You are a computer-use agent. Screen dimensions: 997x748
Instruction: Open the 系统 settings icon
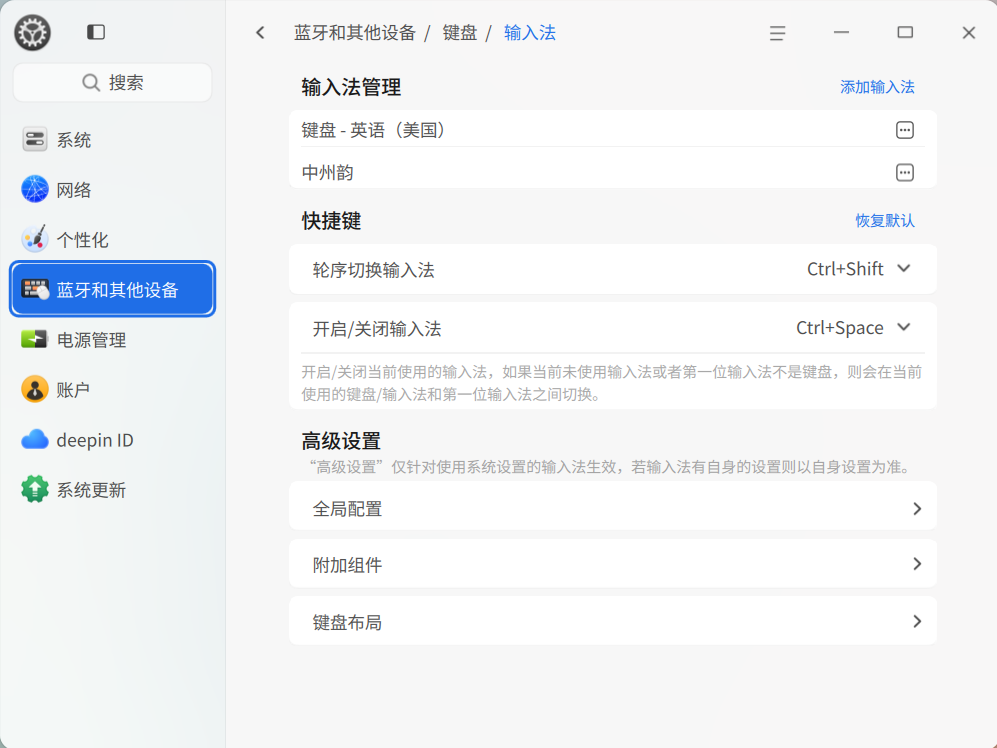click(x=35, y=140)
